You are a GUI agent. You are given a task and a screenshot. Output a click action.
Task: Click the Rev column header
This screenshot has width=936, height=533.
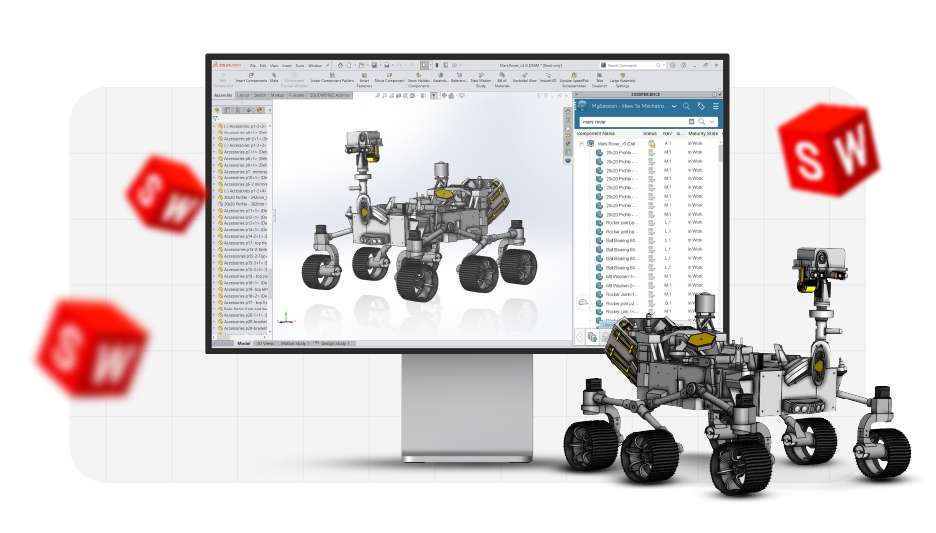coord(667,134)
